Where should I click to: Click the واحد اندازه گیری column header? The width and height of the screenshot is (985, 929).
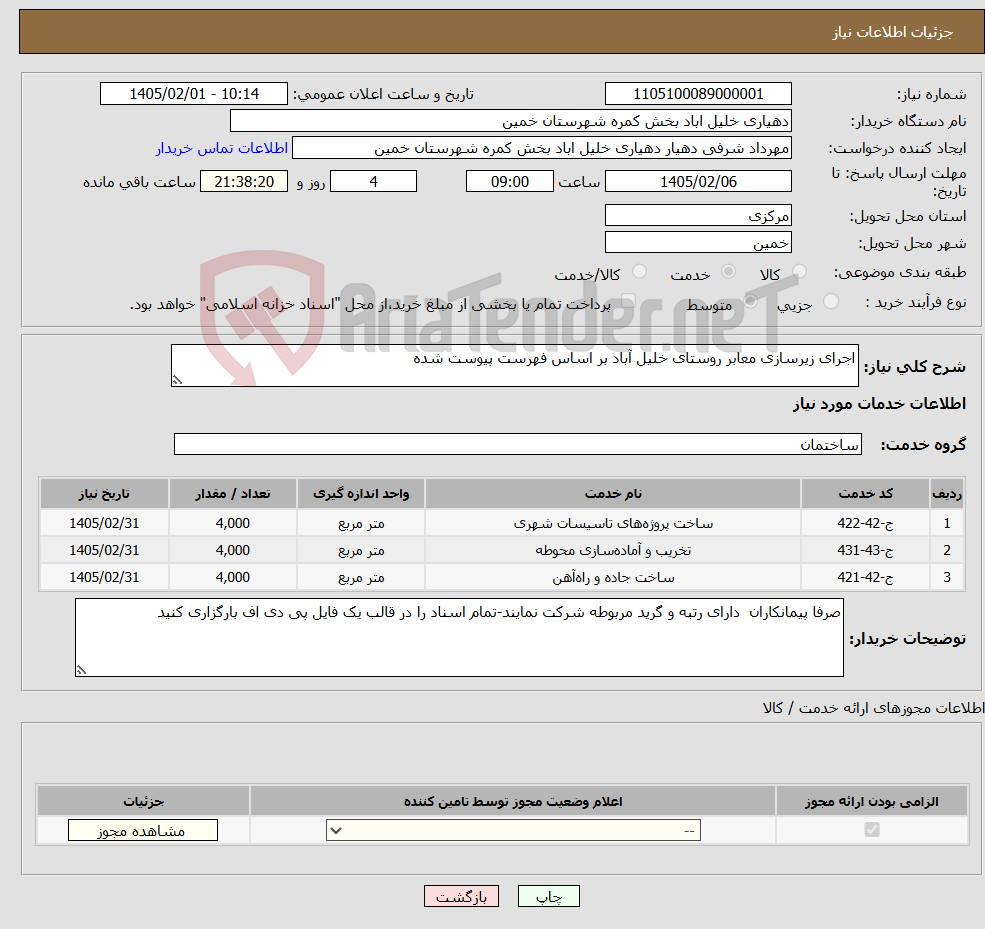[x=361, y=494]
